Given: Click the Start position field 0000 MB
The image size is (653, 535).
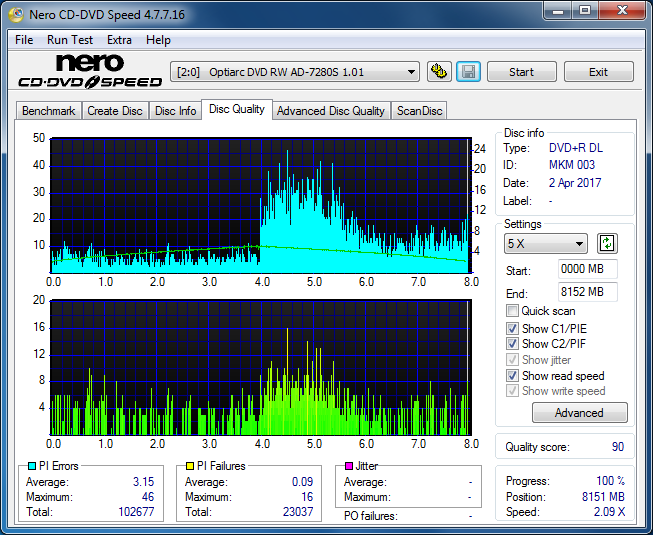Looking at the screenshot, I should pos(587,269).
